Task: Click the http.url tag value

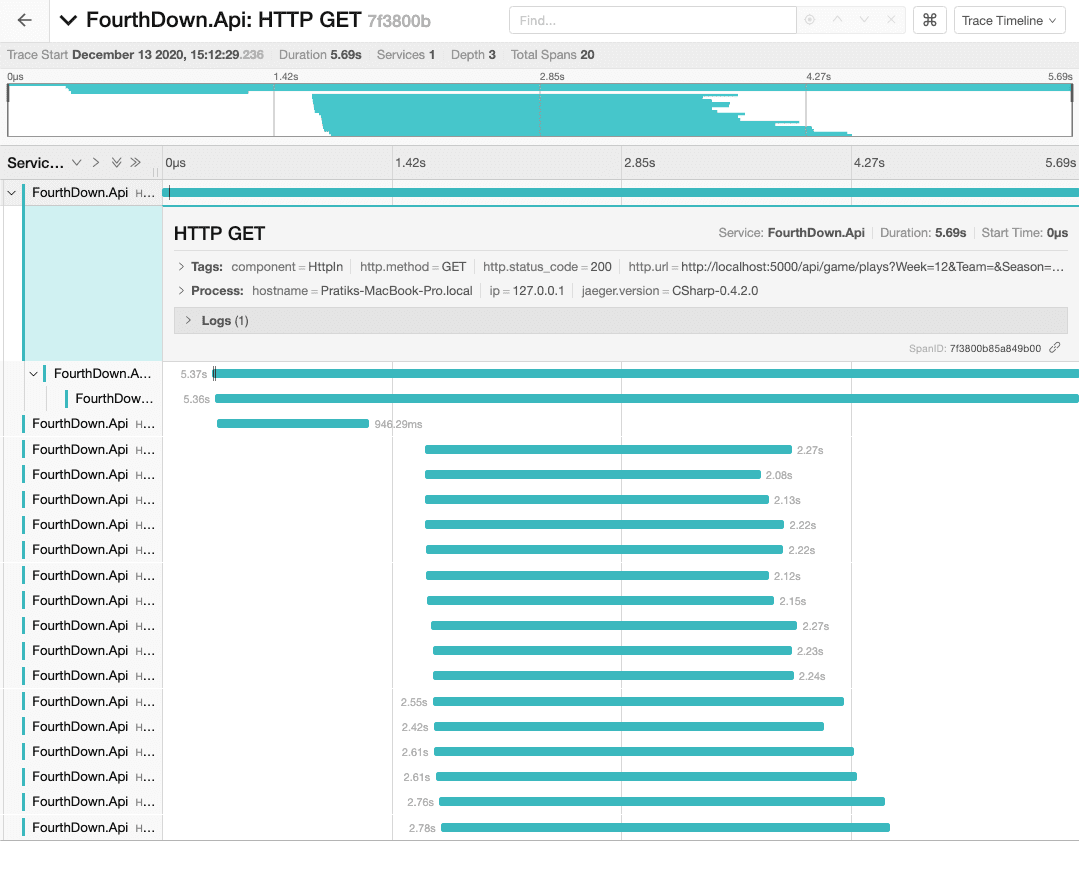Action: (x=872, y=266)
